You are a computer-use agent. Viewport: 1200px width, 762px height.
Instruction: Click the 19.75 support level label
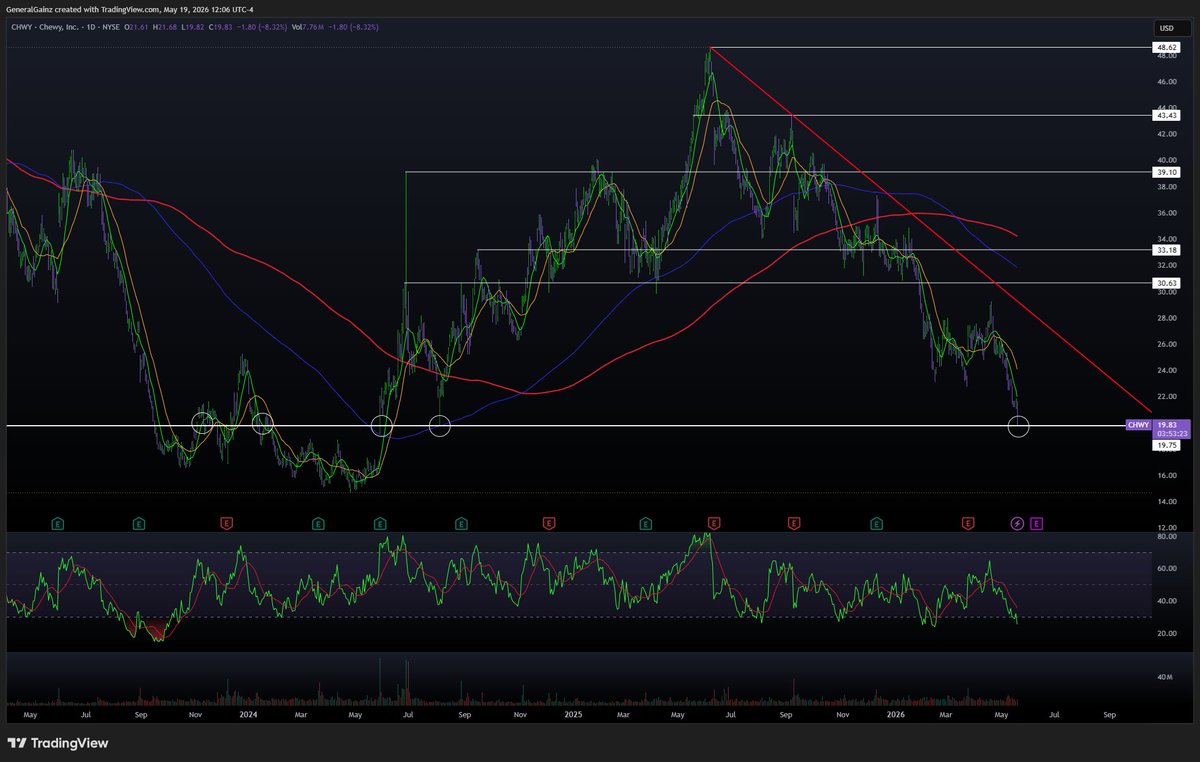click(x=1166, y=447)
